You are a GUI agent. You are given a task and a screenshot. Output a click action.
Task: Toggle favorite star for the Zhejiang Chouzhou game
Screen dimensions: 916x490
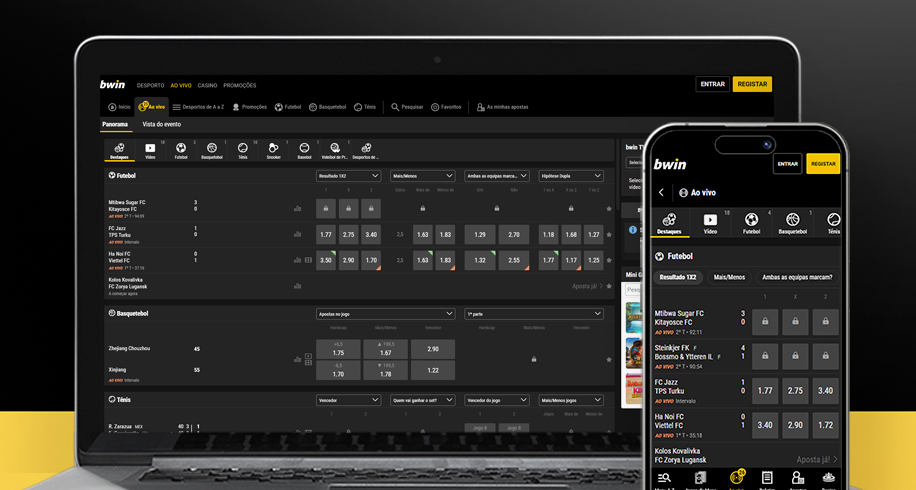coord(608,359)
